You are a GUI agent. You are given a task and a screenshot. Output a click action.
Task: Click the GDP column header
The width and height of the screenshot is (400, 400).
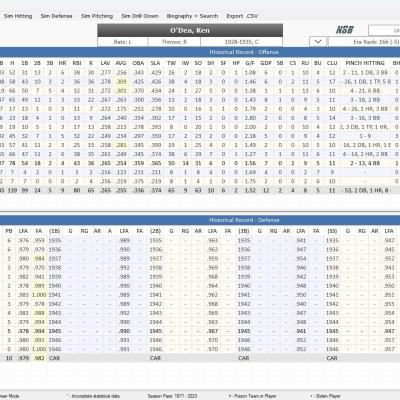tap(266, 63)
